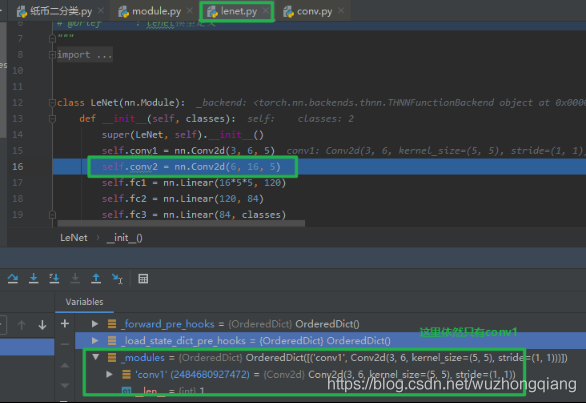
Task: Click LeNet in the breadcrumb bar
Action: [x=74, y=238]
